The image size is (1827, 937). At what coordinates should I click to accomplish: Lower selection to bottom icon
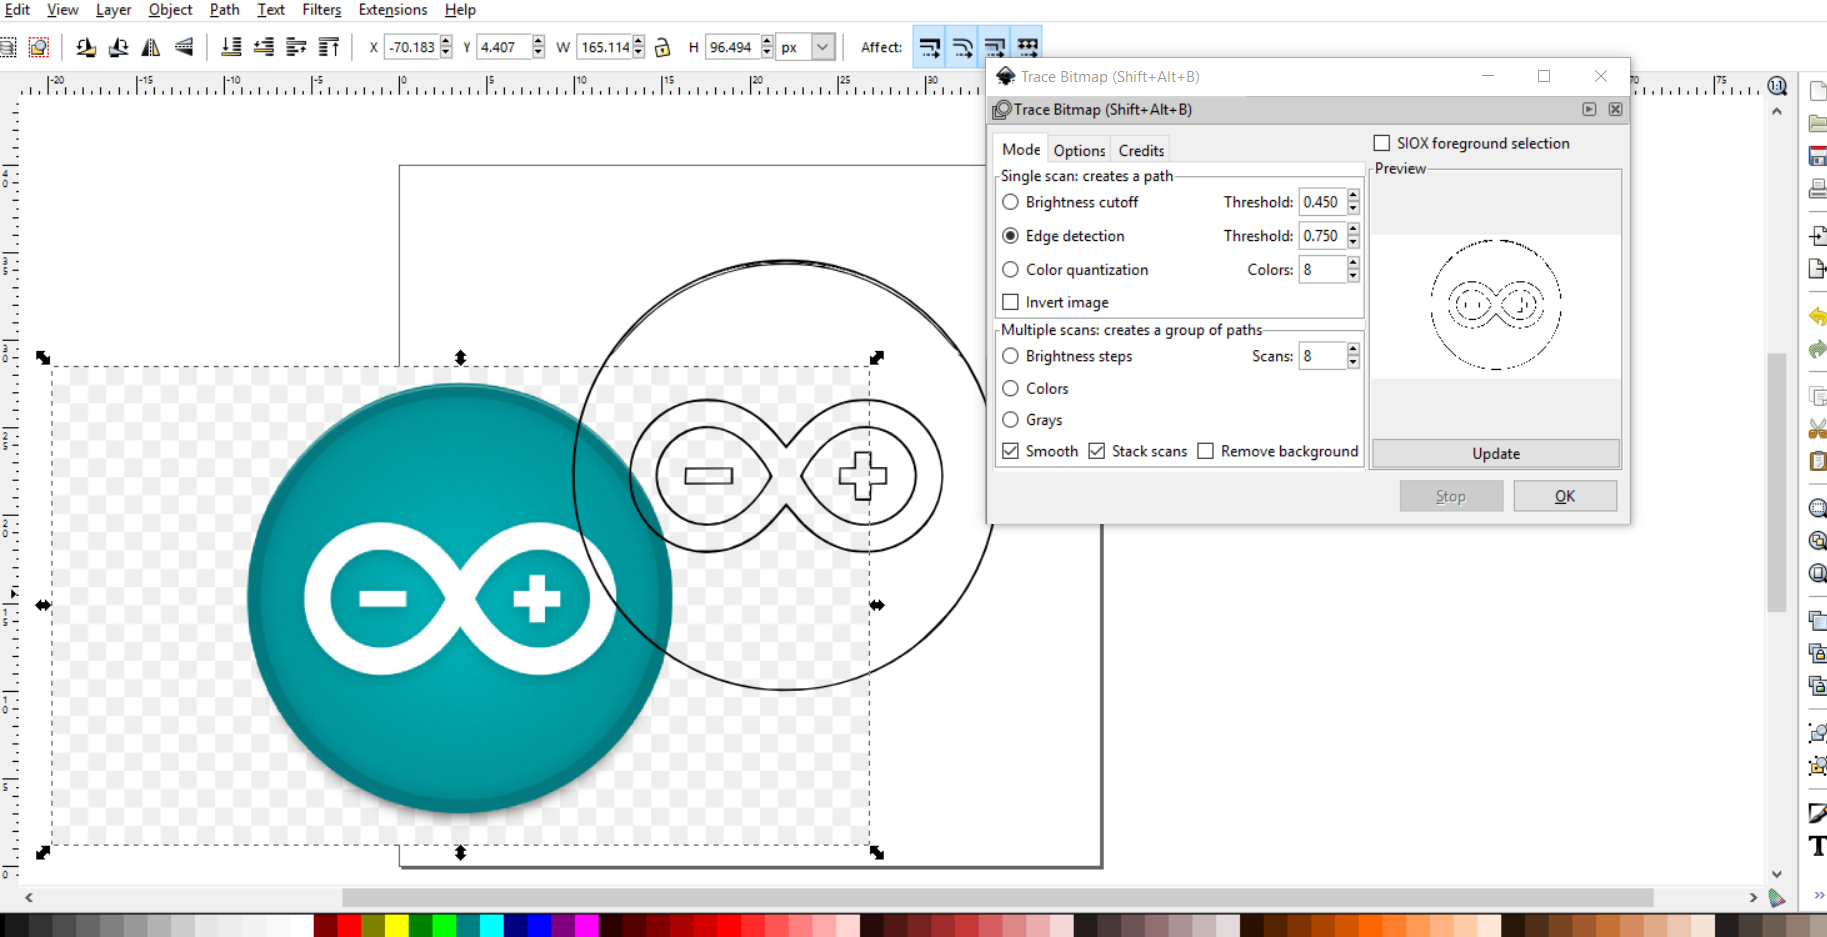(x=231, y=47)
